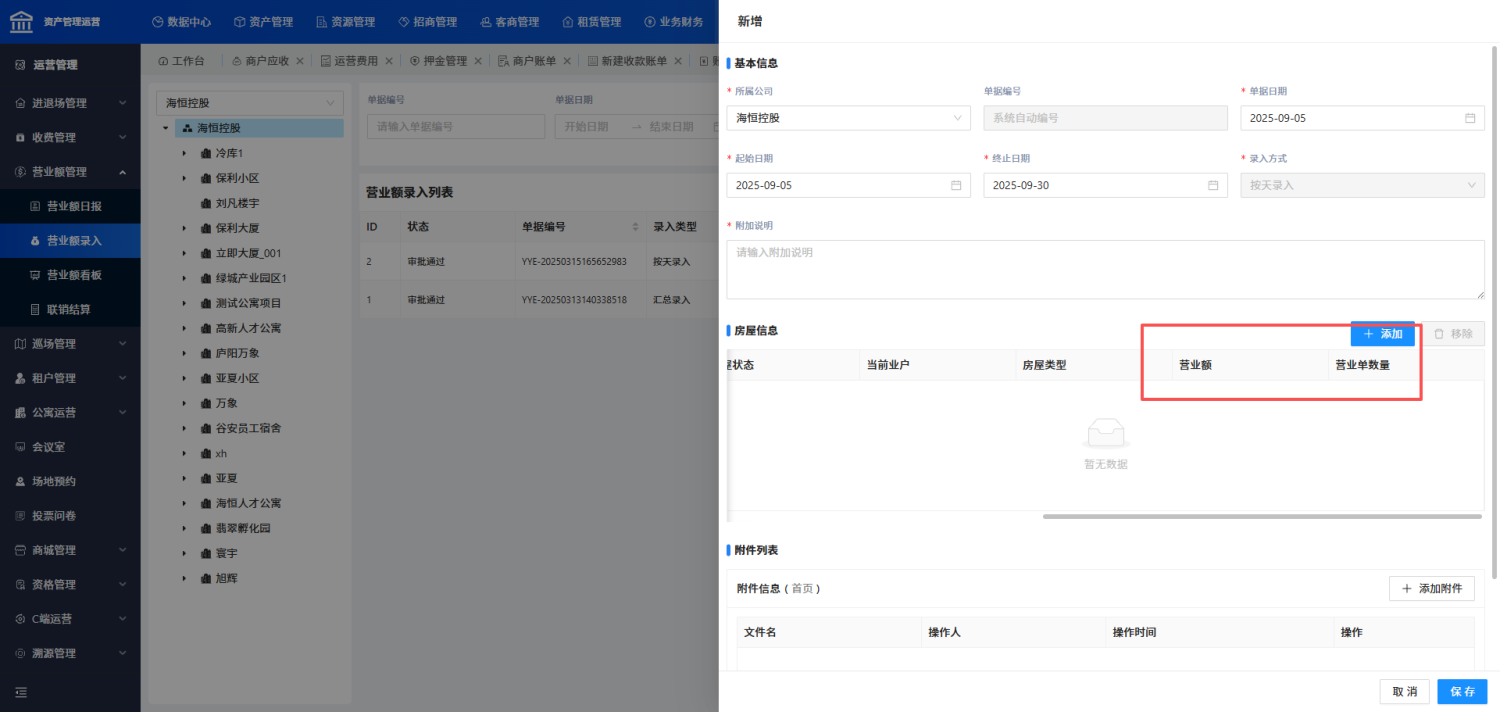Collapse the 海恒控股 root tree node

pyautogui.click(x=165, y=128)
